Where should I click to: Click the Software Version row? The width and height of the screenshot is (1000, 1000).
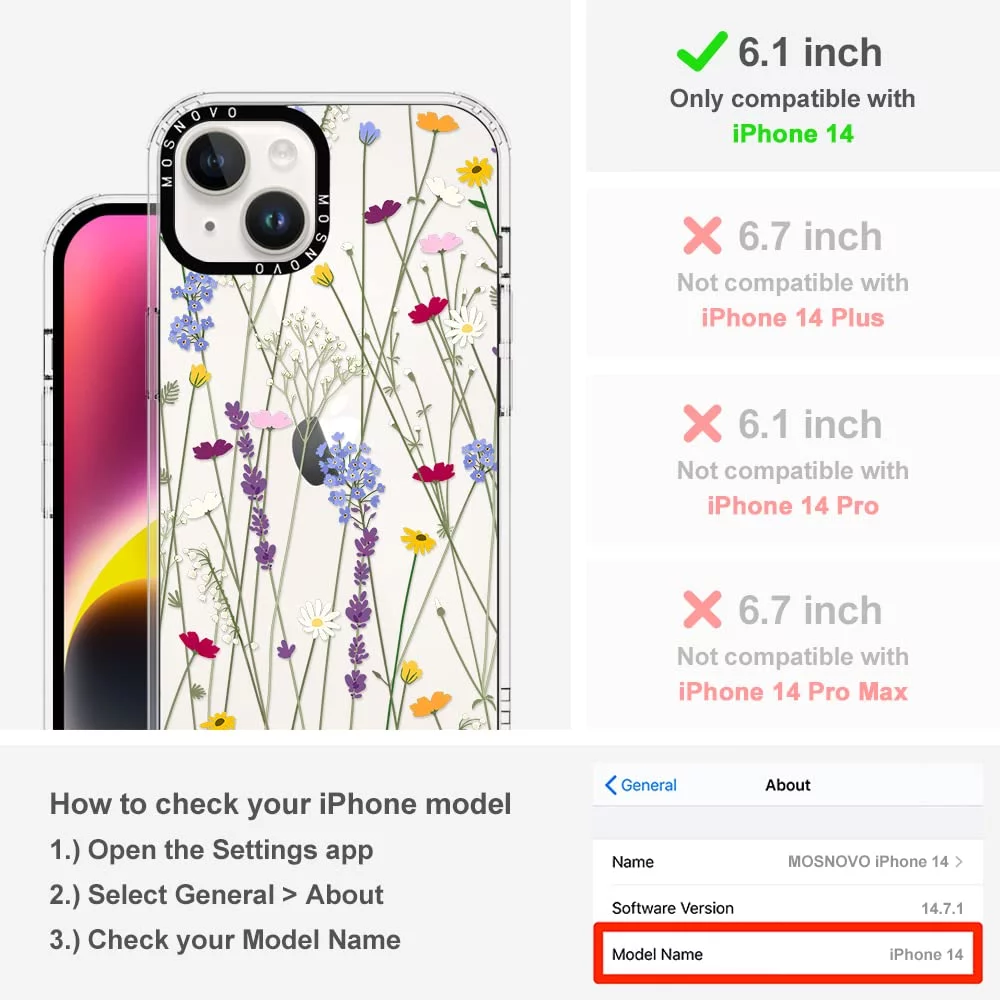pos(788,908)
